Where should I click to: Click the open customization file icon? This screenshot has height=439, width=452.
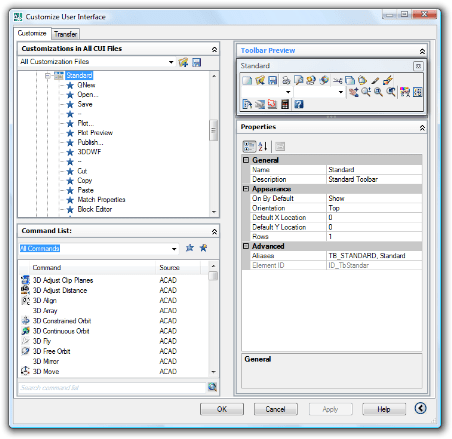point(183,62)
